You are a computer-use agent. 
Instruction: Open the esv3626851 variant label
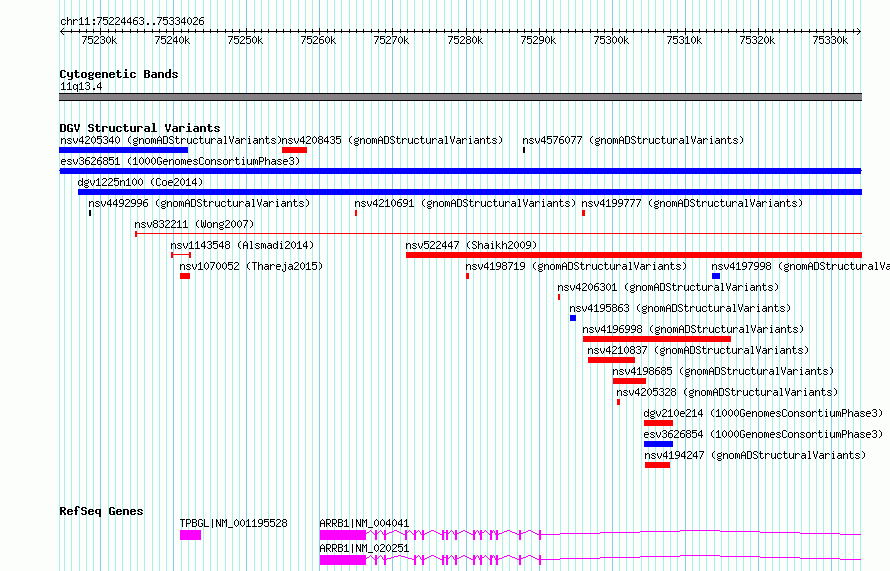pyautogui.click(x=180, y=161)
